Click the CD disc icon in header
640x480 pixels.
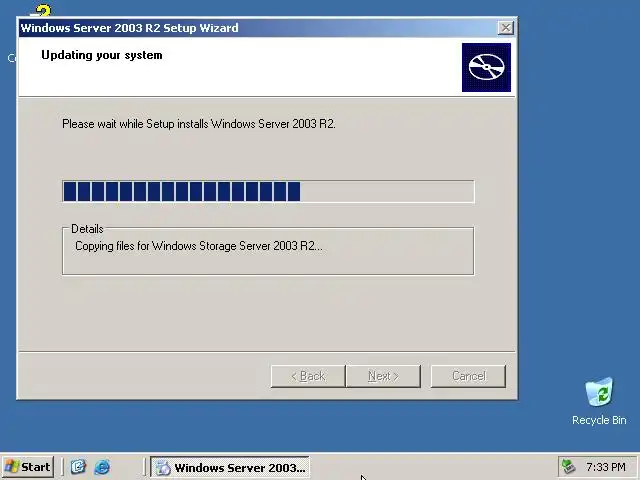tap(486, 67)
